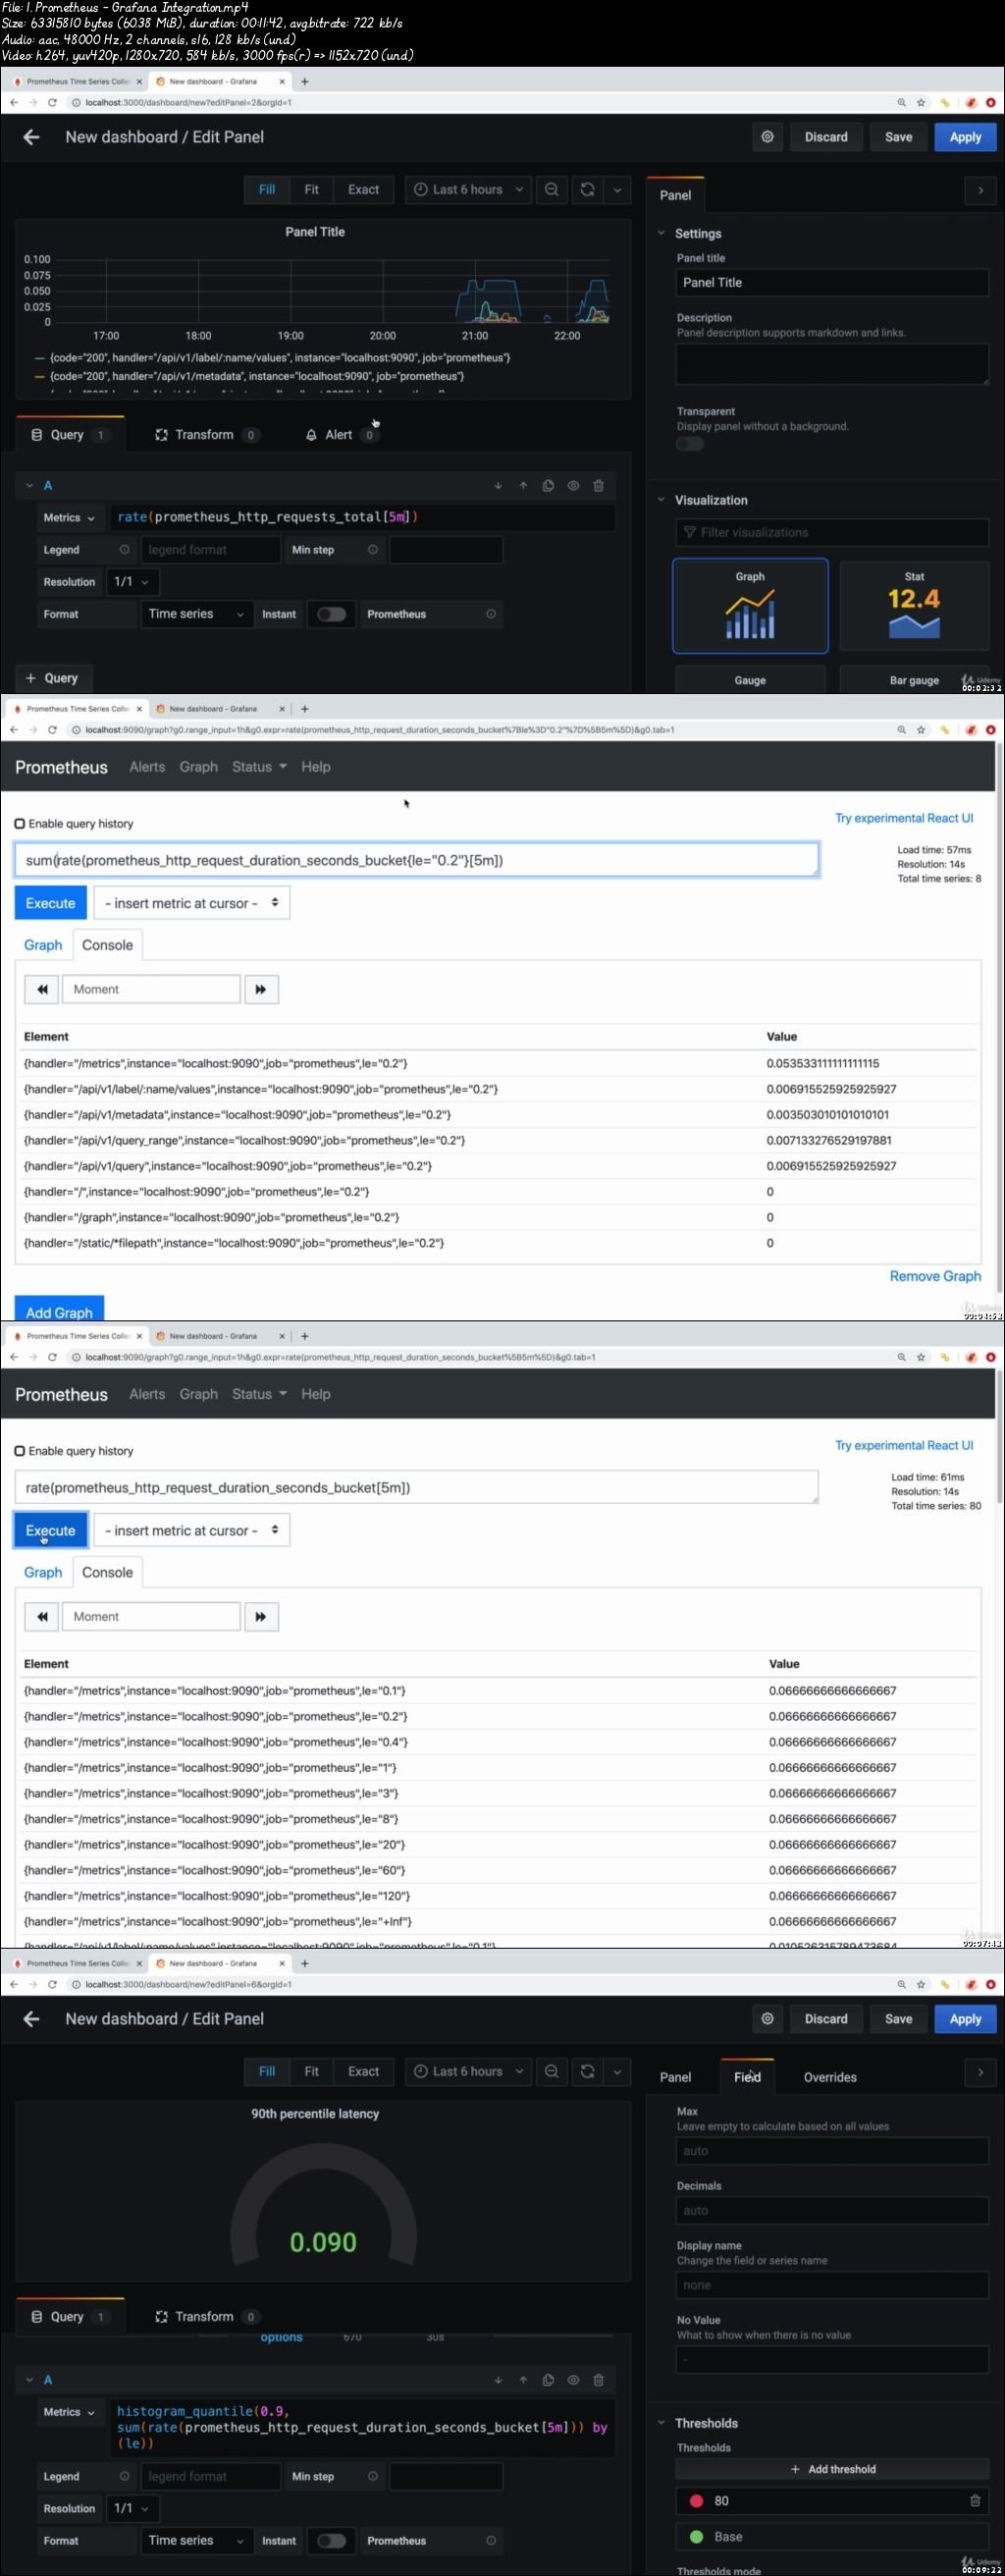Click the Add threshold button

(x=832, y=2469)
